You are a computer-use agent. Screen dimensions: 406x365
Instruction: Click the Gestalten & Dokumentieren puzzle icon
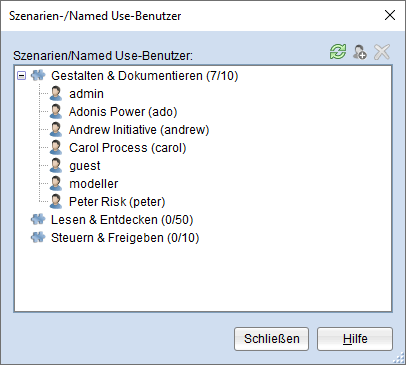pos(38,76)
